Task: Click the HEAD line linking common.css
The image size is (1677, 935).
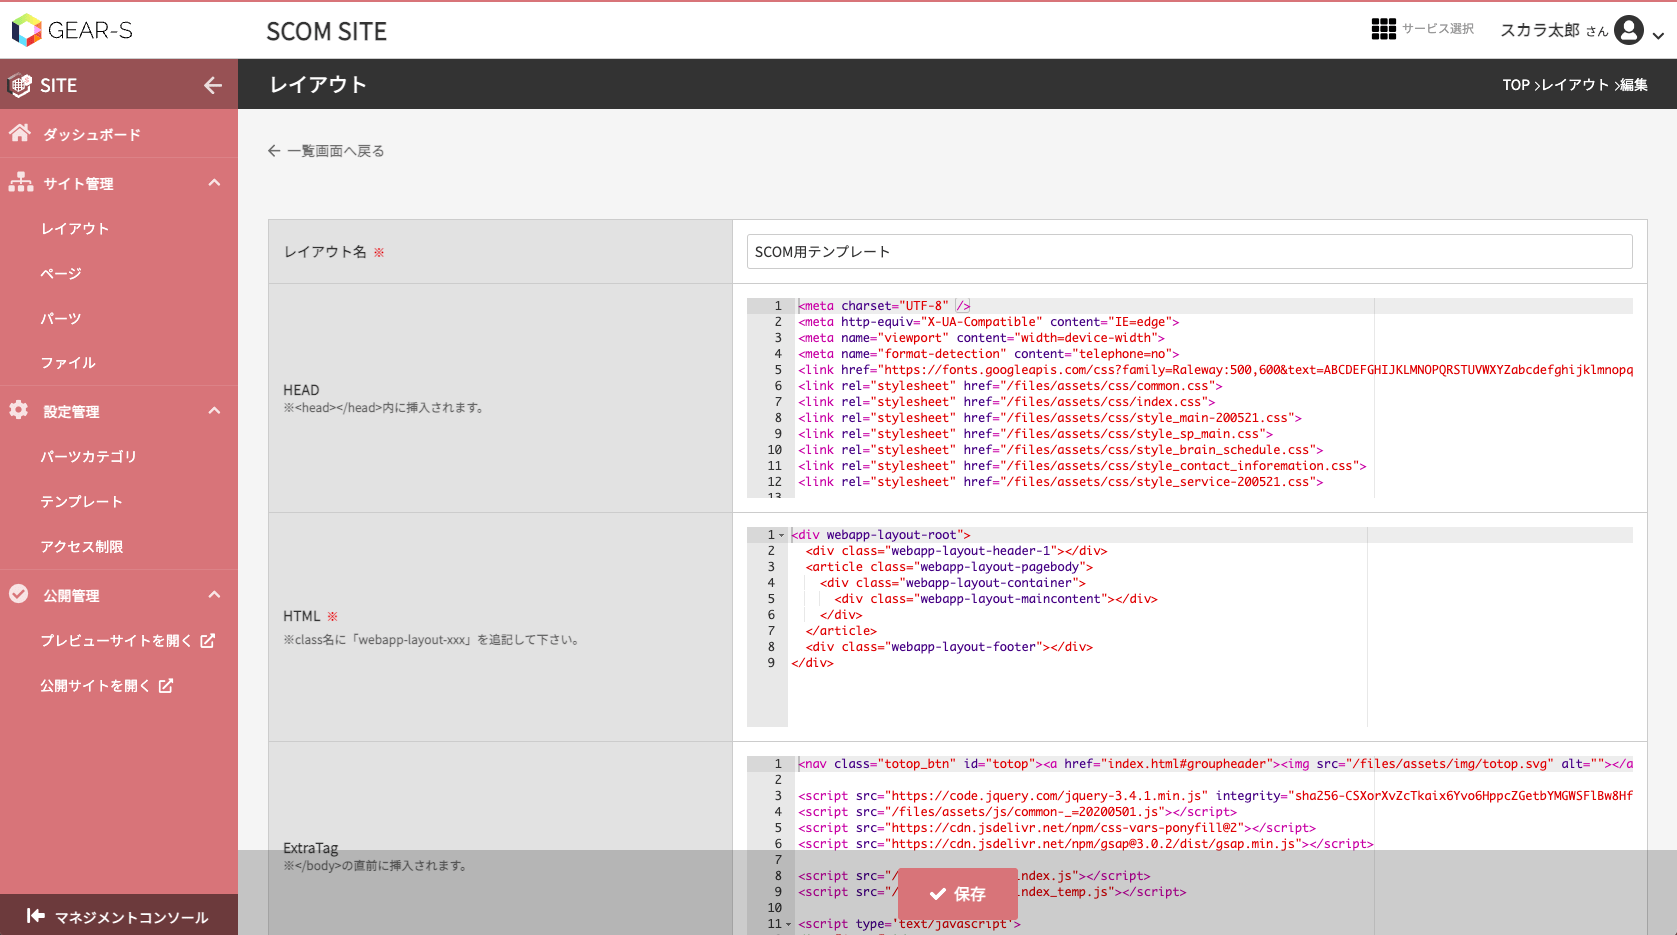Action: coord(1010,386)
